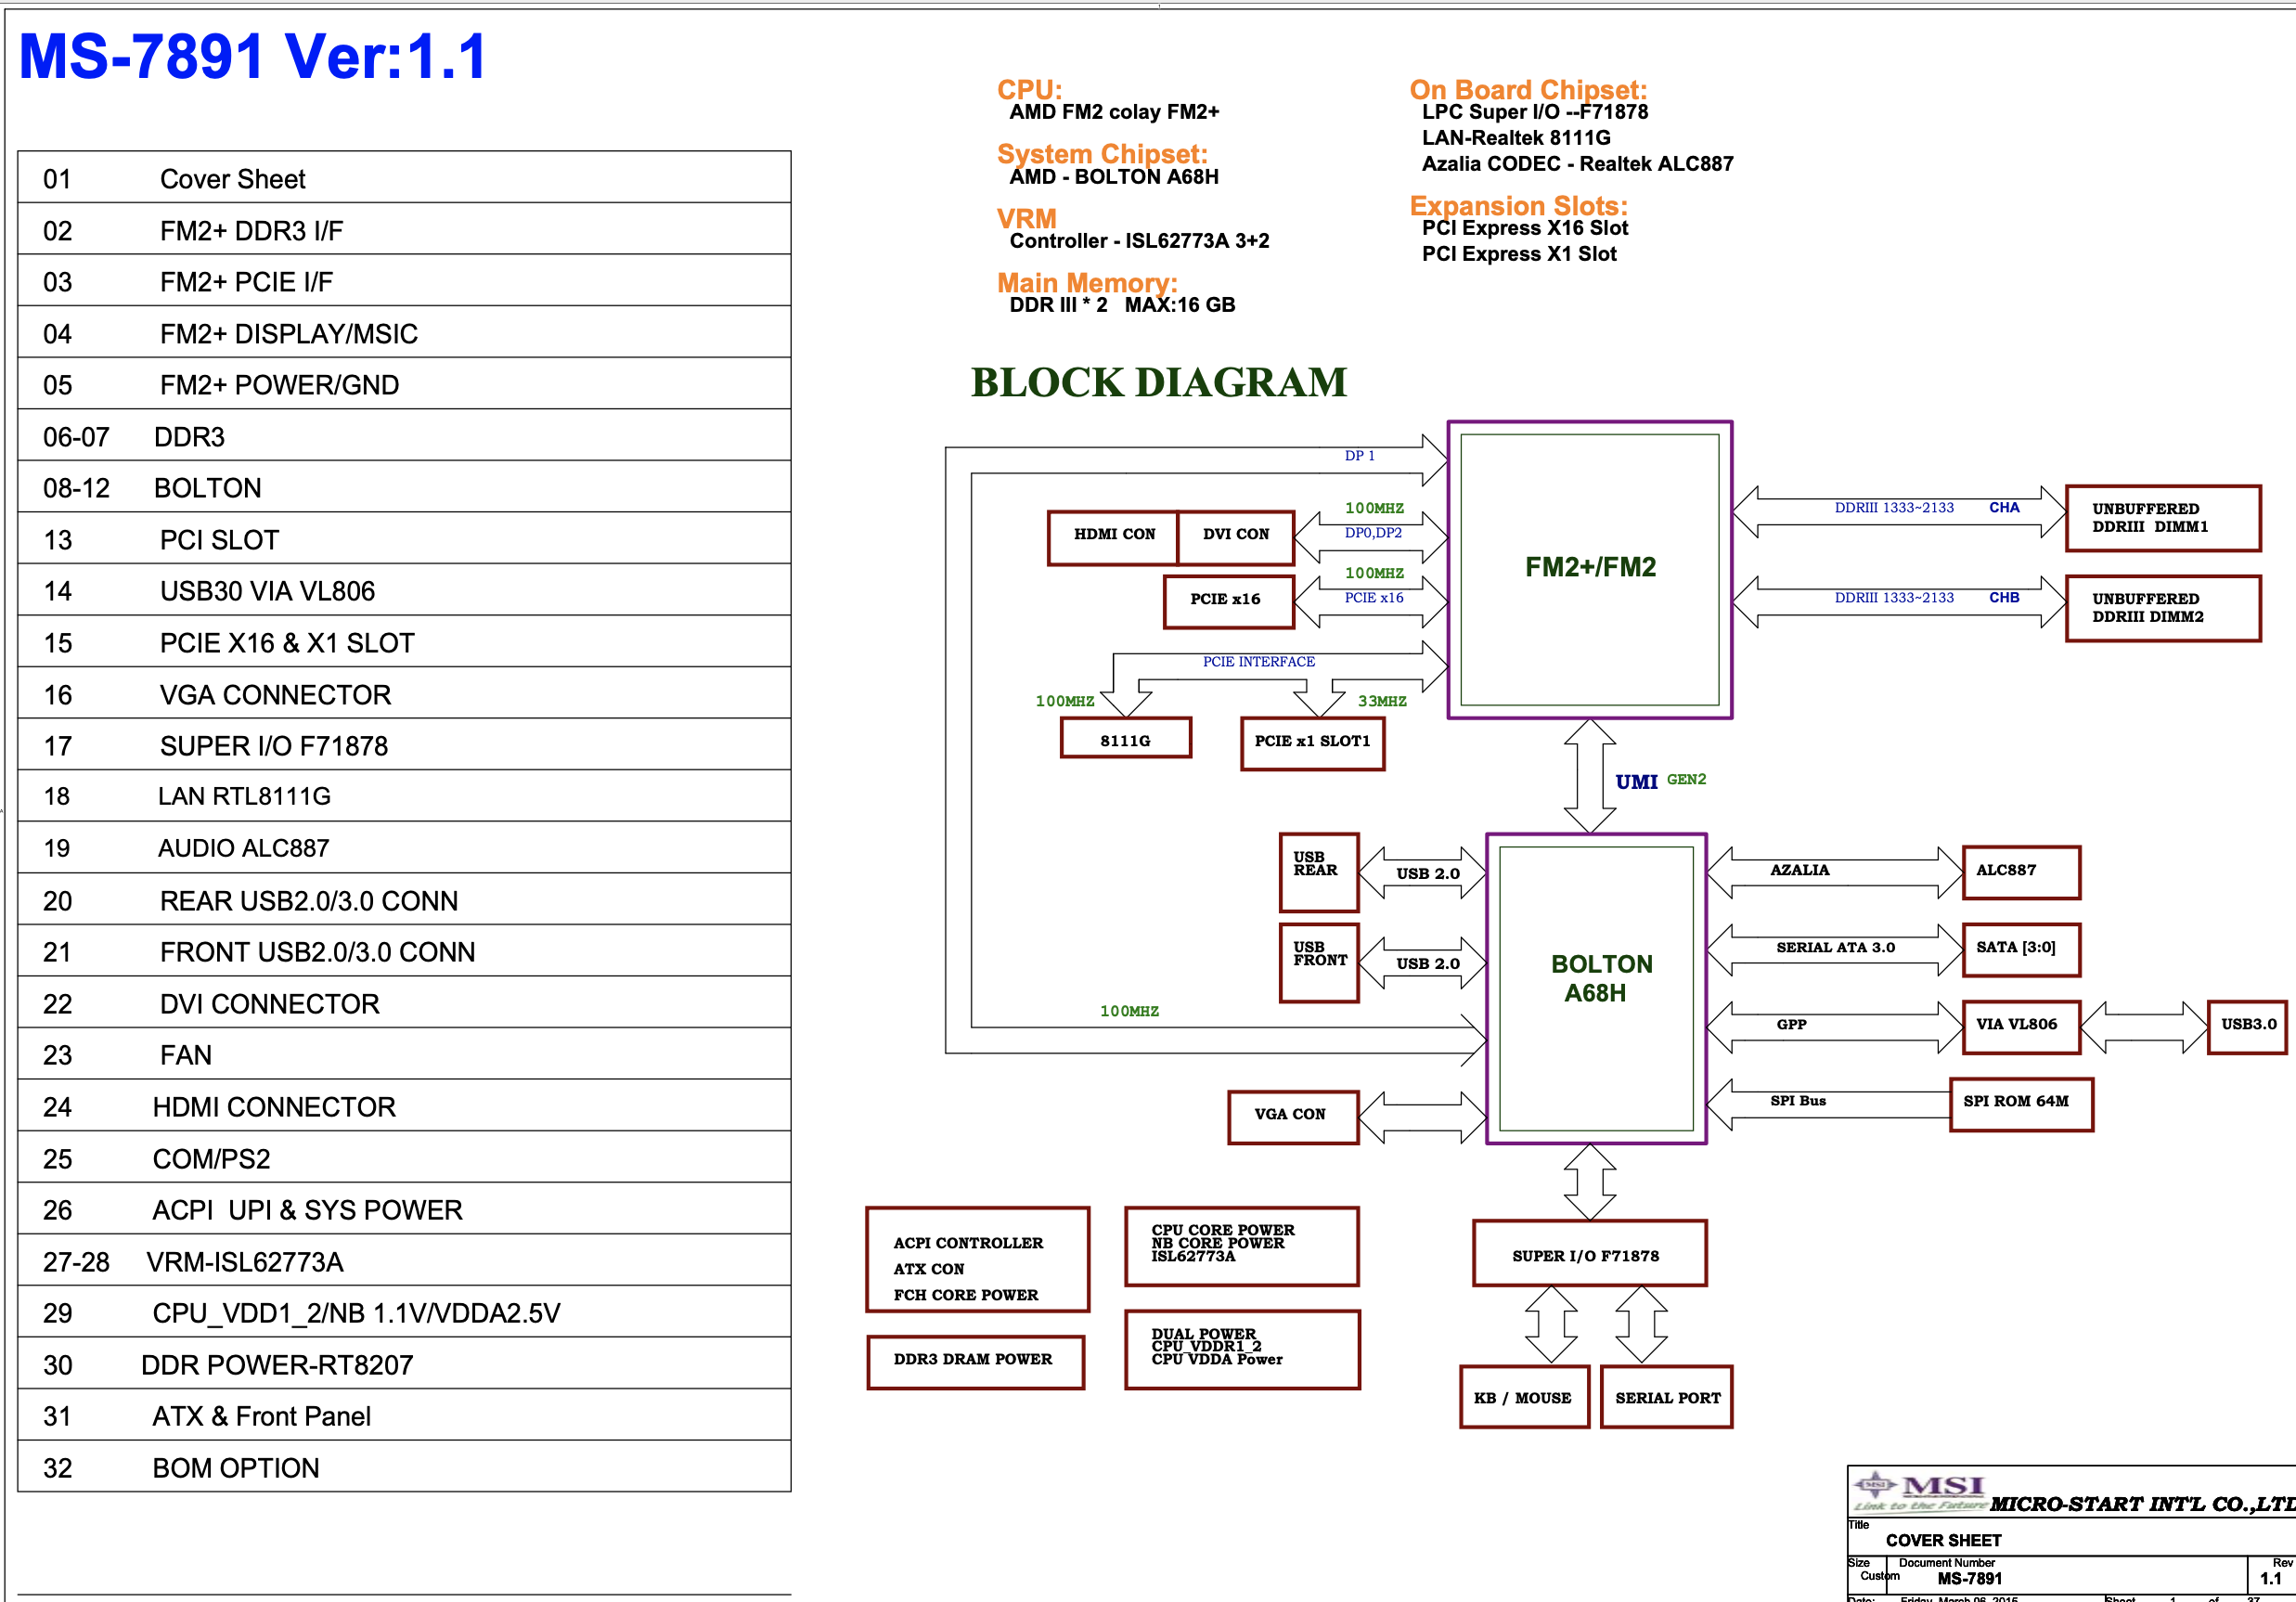Select the '25 COM/PS2' row
The width and height of the screenshot is (2296, 1602).
pyautogui.click(x=404, y=1158)
